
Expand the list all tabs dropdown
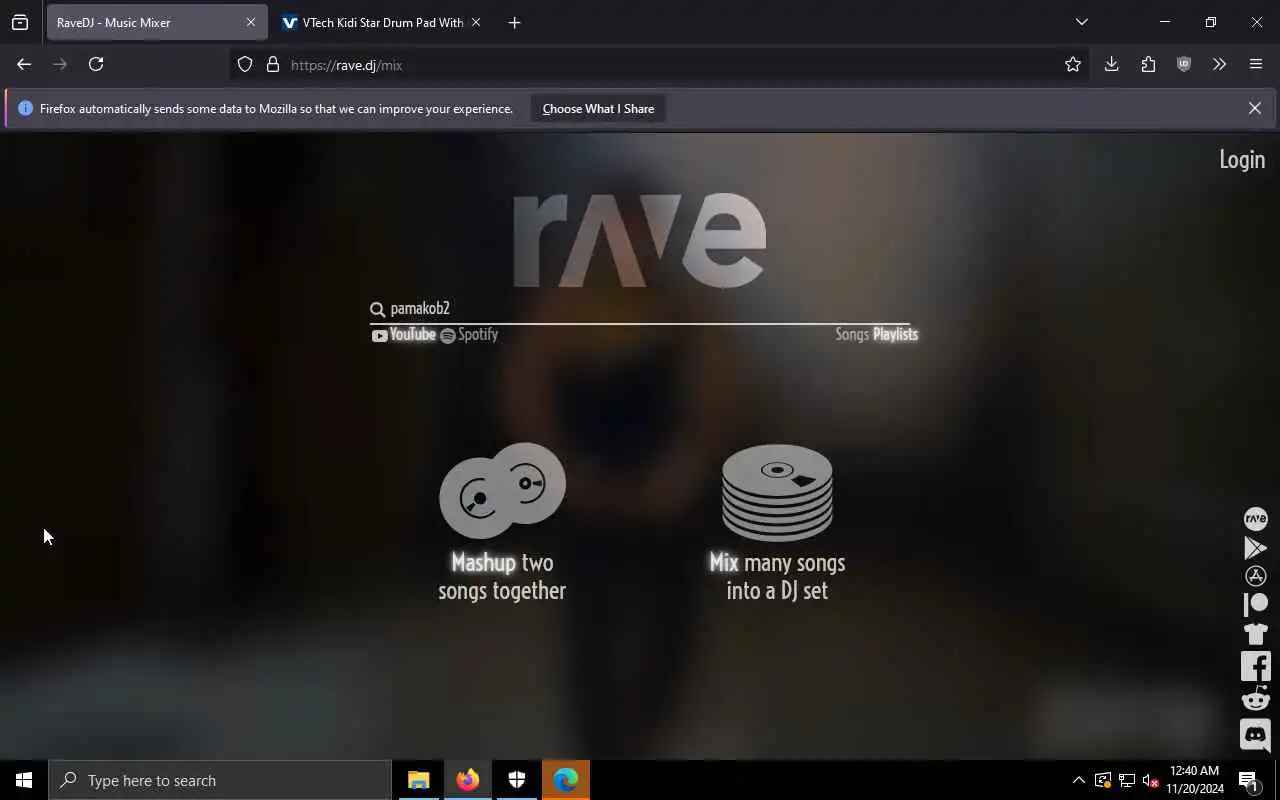(1081, 22)
